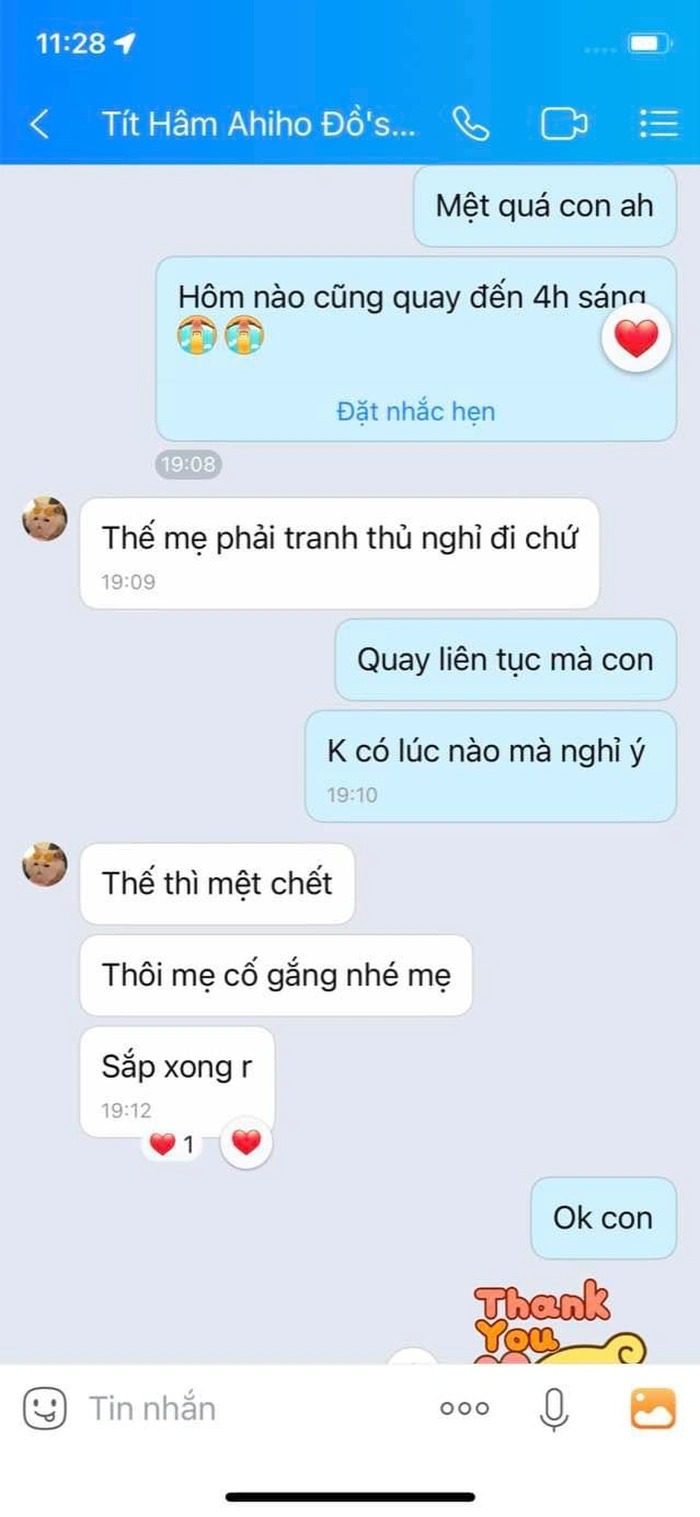The width and height of the screenshot is (700, 1517).
Task: Open the chat title 'Tít Hâm Ahiho Đồ's...'
Action: (x=258, y=124)
